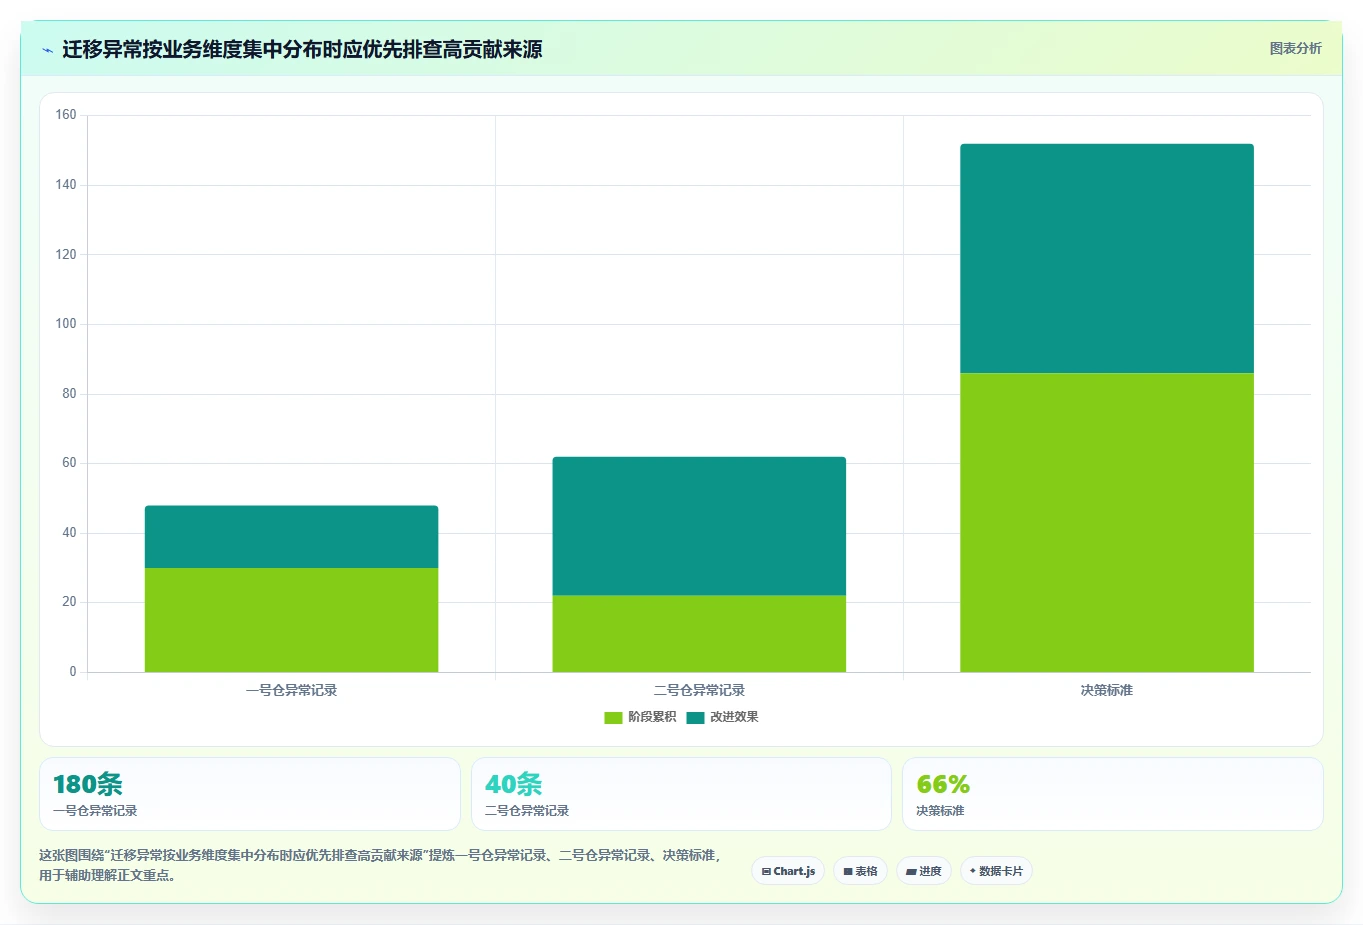Click the 阶段累积 legend label text
Screen dimensions: 1363x925
652,717
